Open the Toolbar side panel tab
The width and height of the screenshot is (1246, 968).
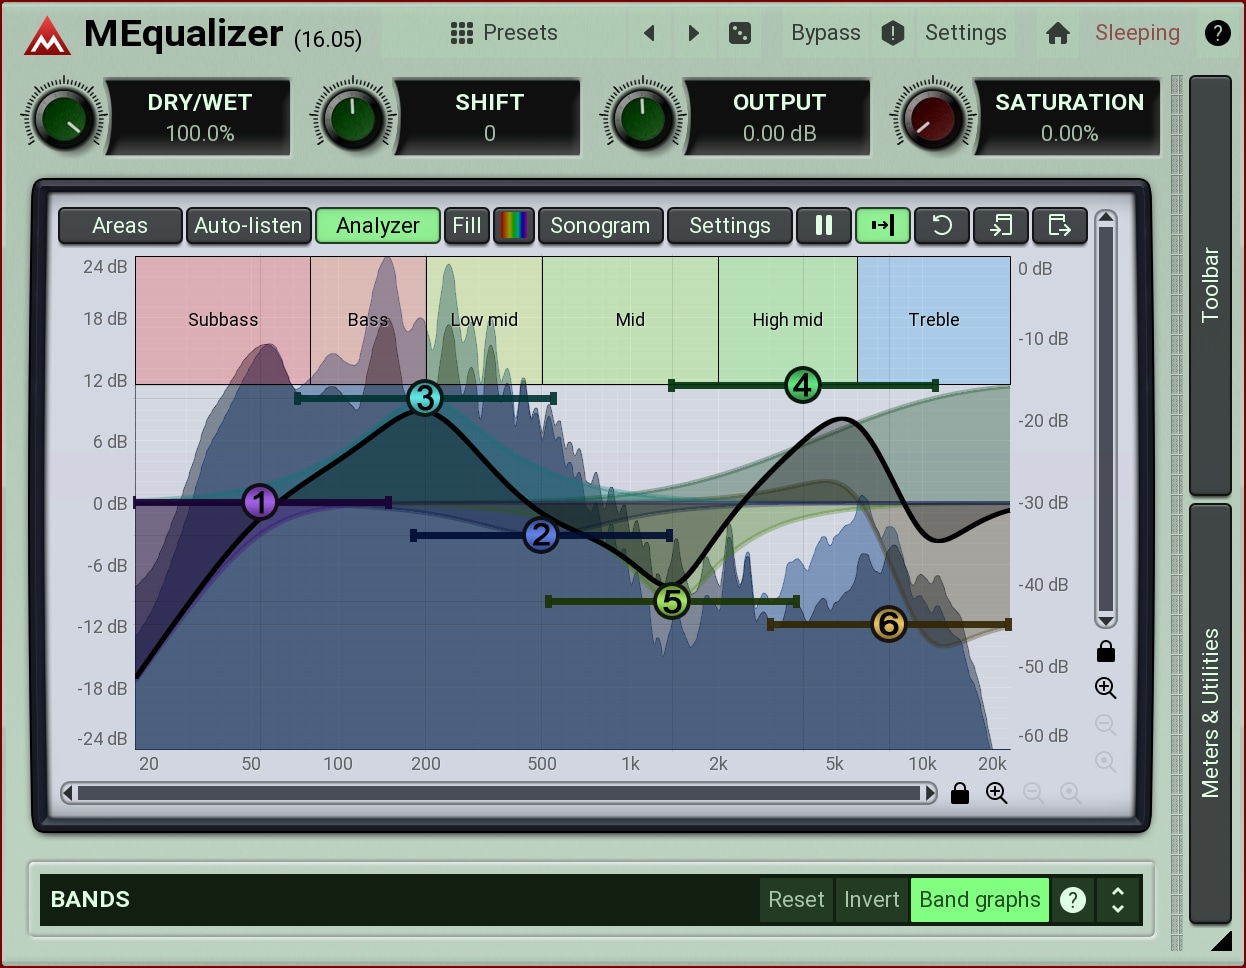pos(1210,285)
